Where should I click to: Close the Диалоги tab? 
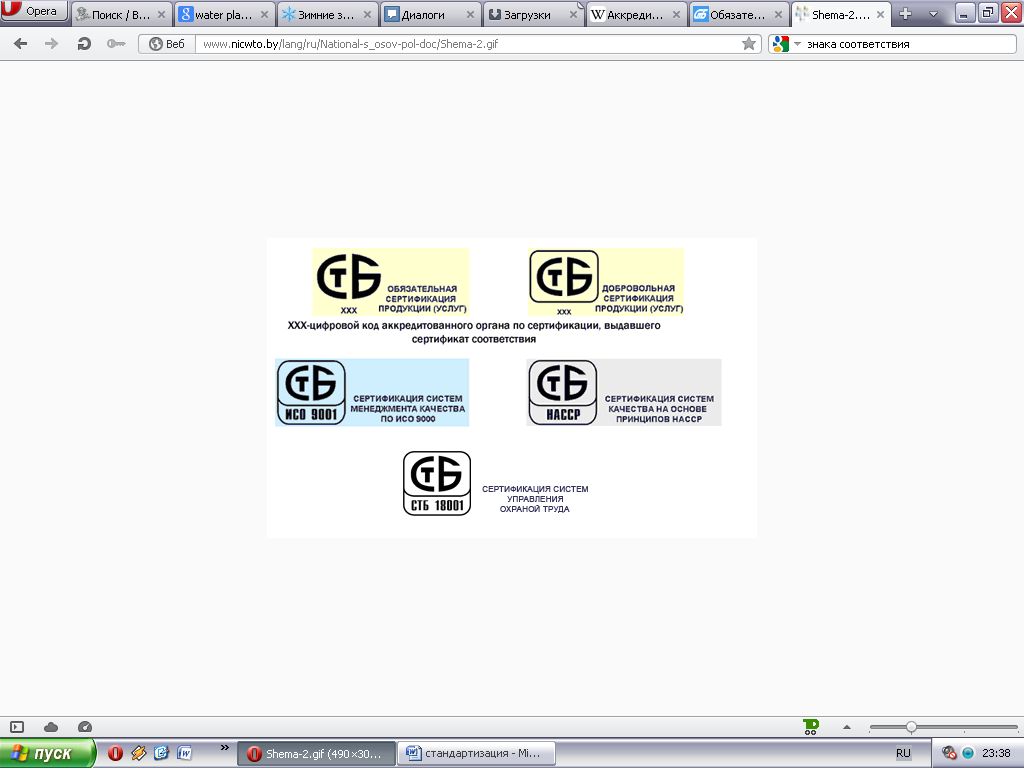point(470,14)
